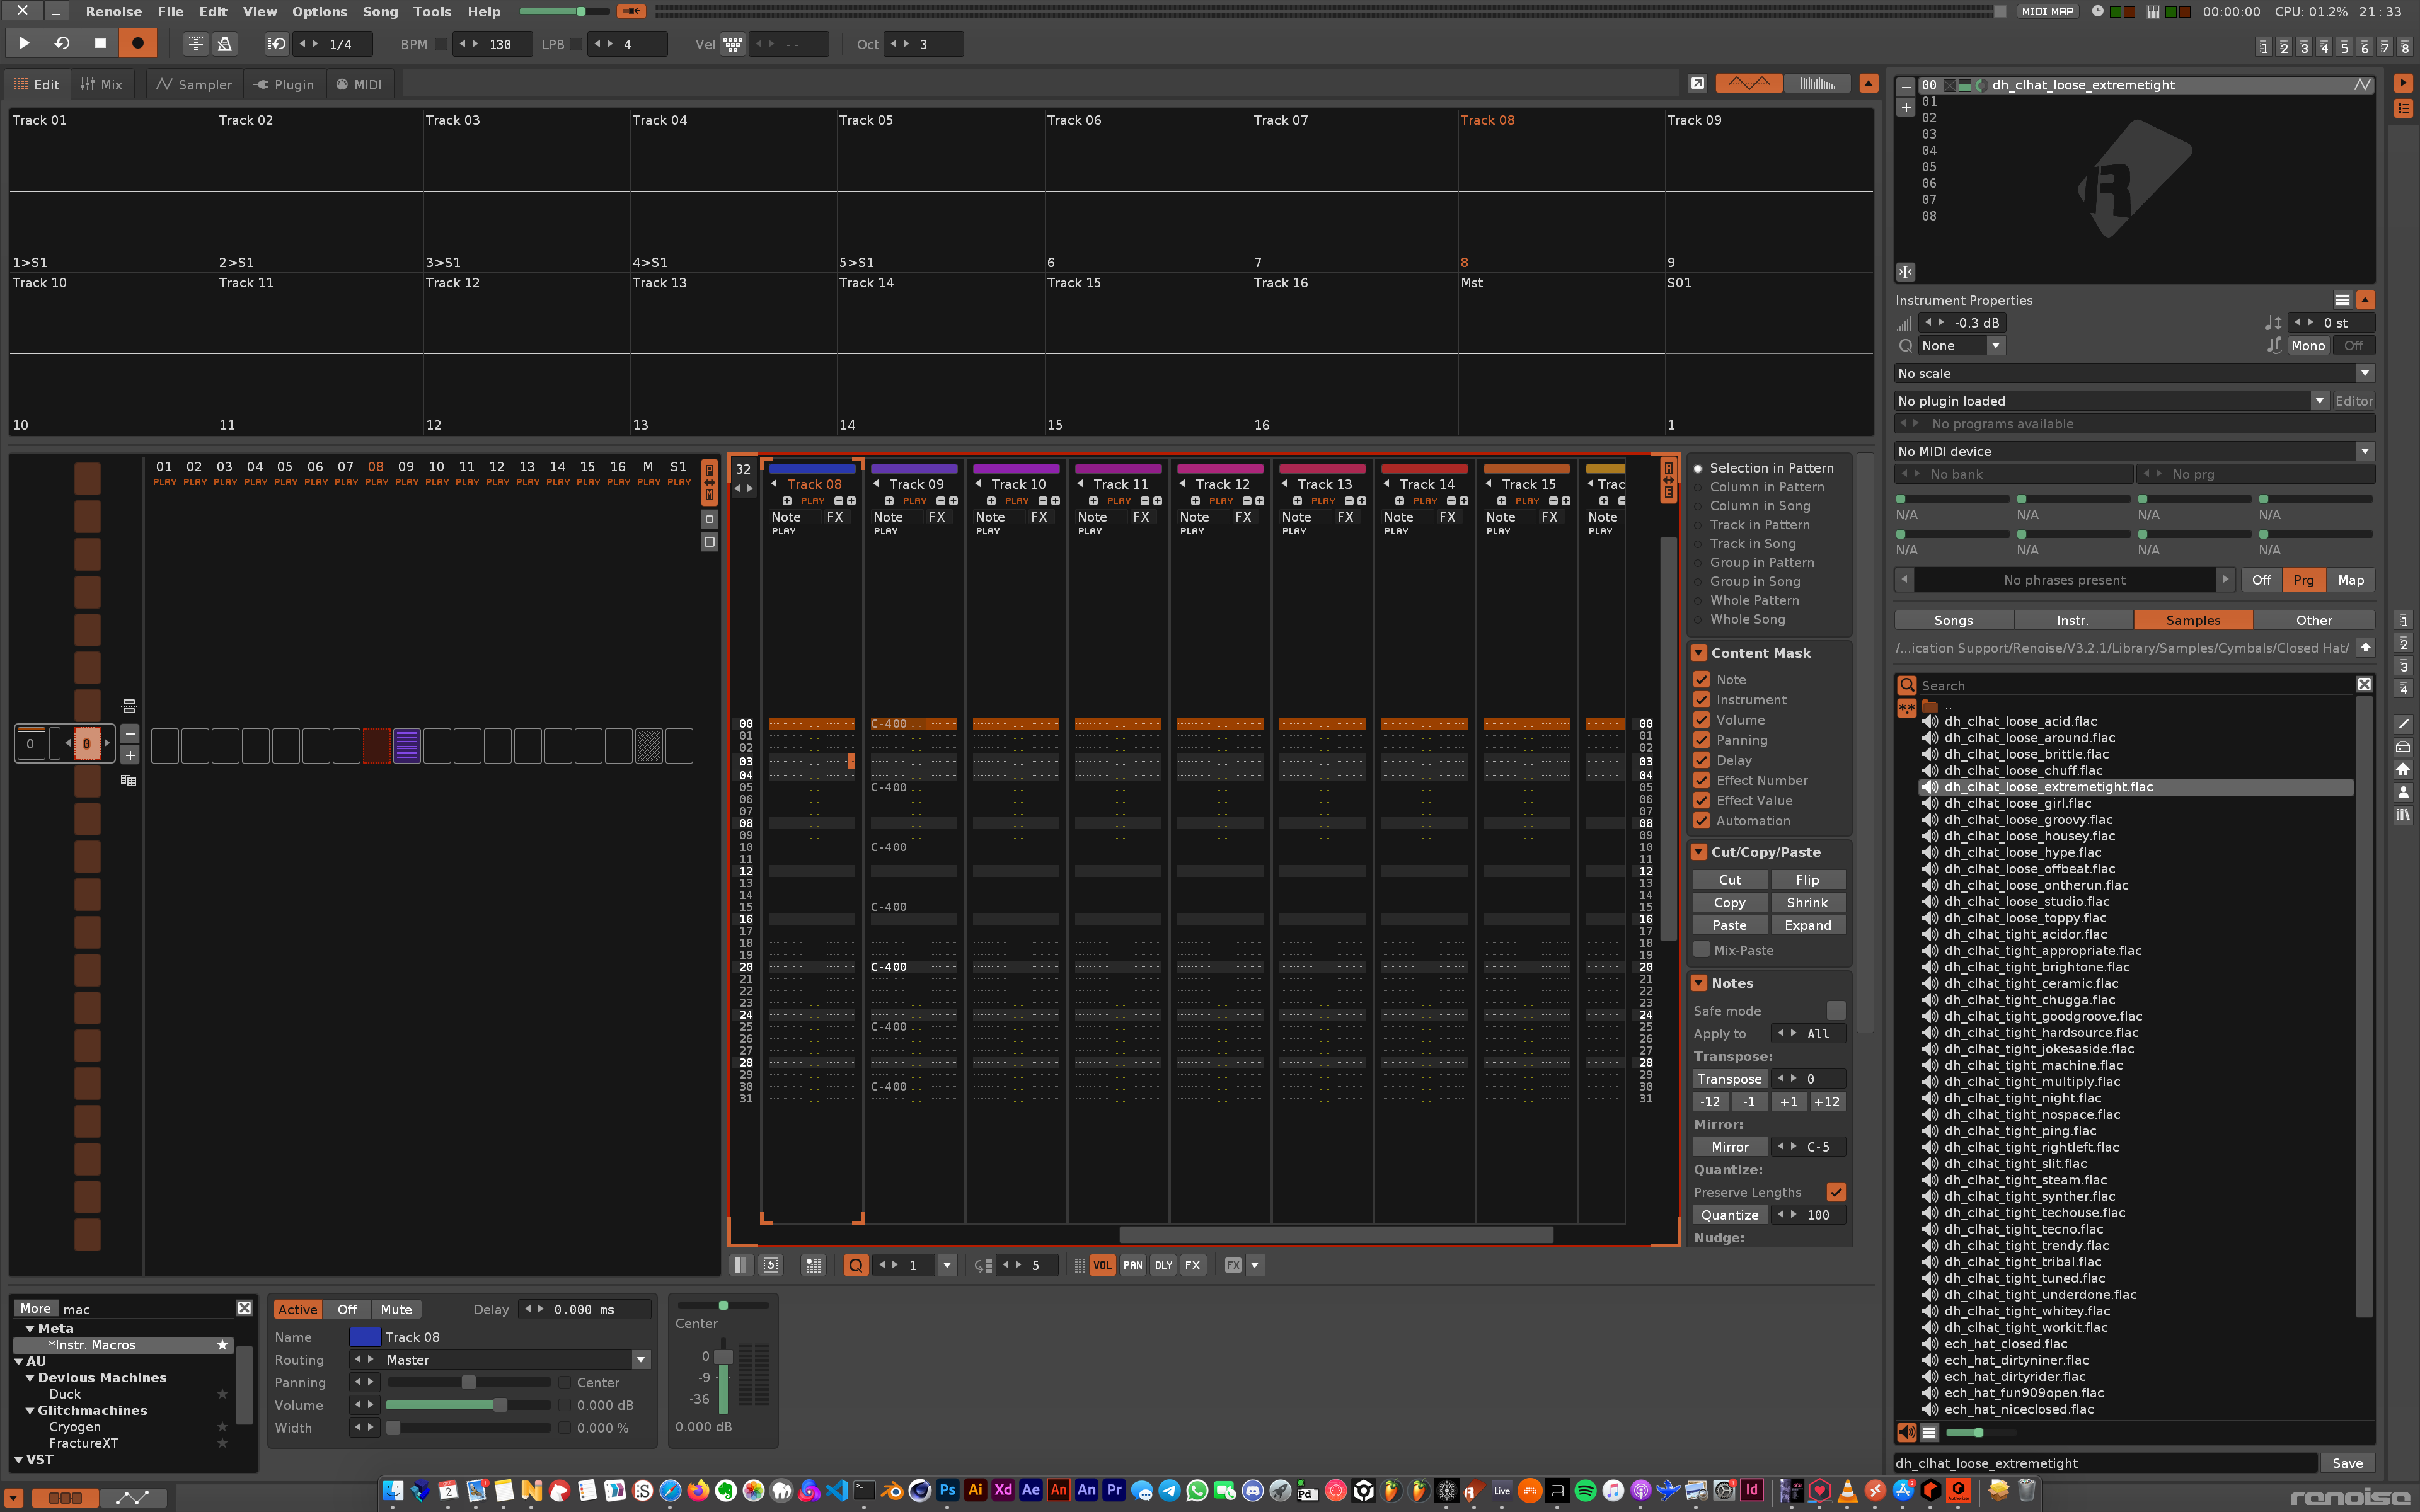Click the Quantize button
This screenshot has height=1512, width=2420.
(1730, 1215)
